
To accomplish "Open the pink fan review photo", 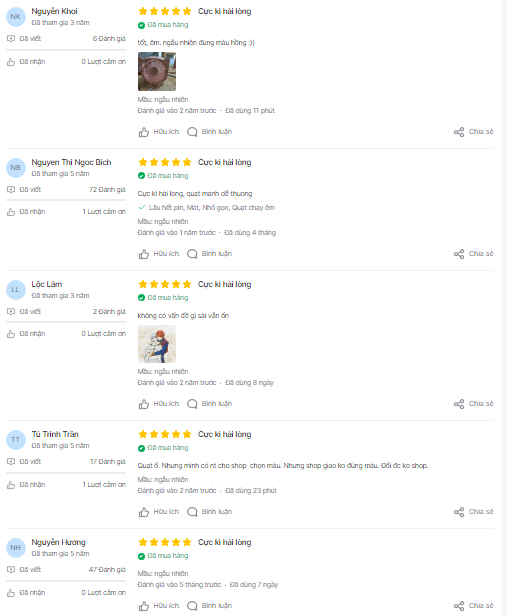I will tap(157, 72).
